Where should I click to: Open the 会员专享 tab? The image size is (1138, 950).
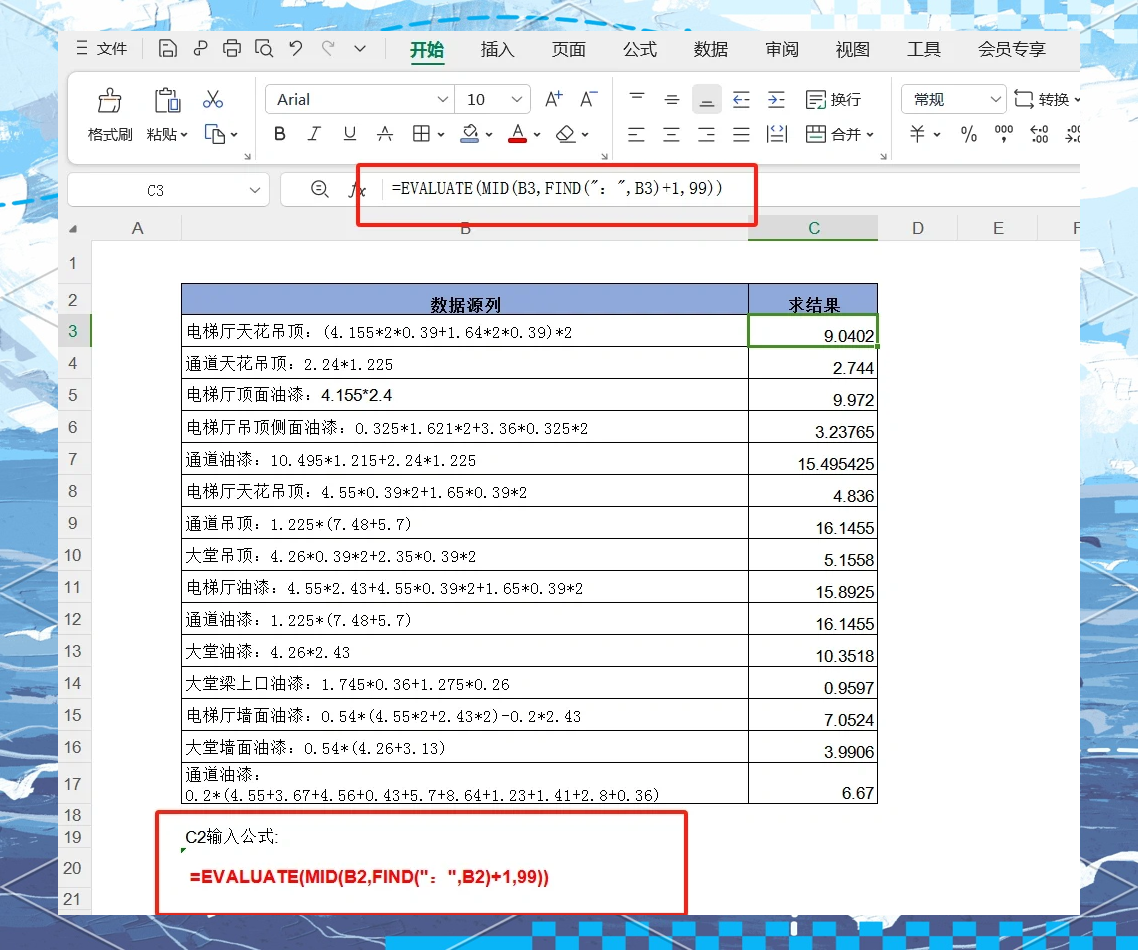(x=1012, y=49)
